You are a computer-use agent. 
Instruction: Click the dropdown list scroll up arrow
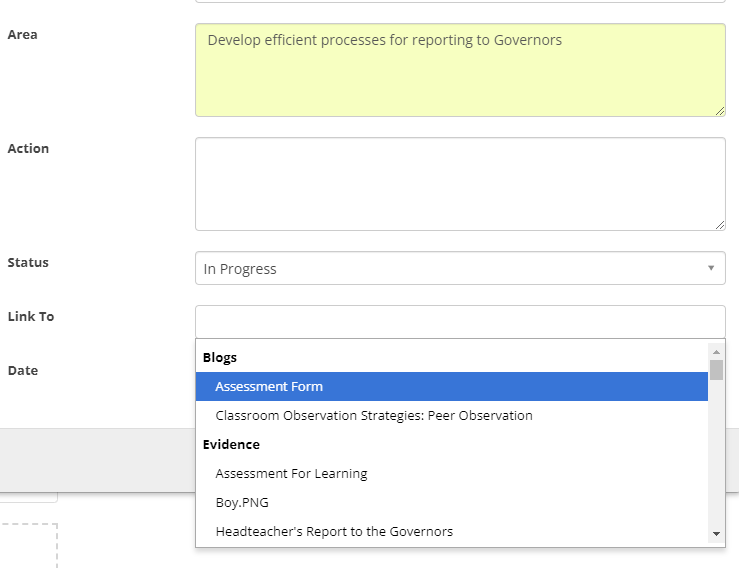pos(716,352)
